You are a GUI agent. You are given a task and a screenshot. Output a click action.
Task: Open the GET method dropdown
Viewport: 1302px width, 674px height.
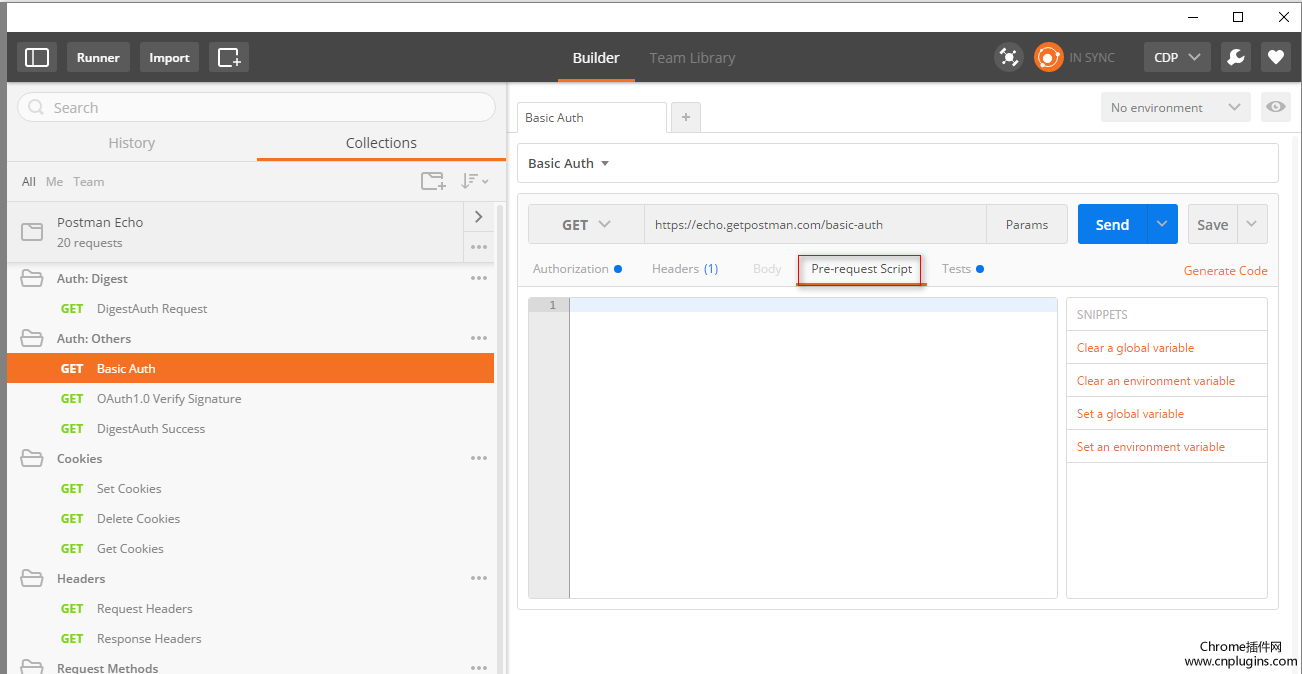[586, 225]
